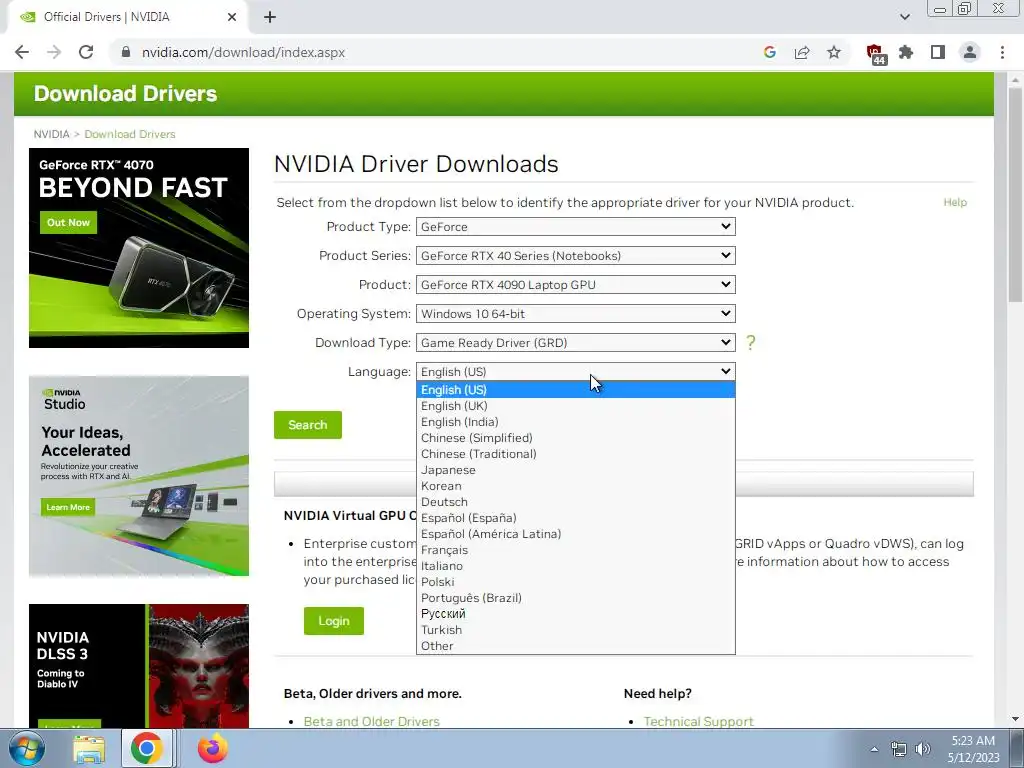The width and height of the screenshot is (1024, 768).
Task: Expand the Operating System dropdown
Action: coord(575,313)
